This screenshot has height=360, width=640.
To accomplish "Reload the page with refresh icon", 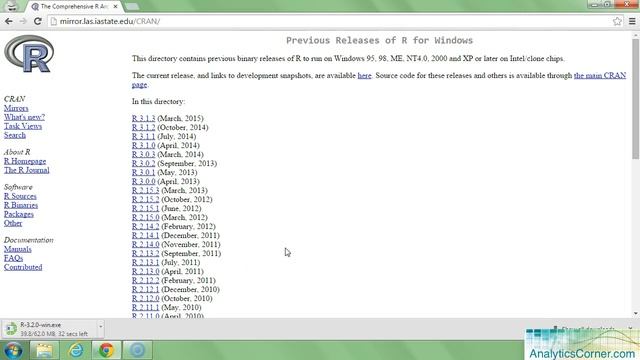I will (x=38, y=21).
